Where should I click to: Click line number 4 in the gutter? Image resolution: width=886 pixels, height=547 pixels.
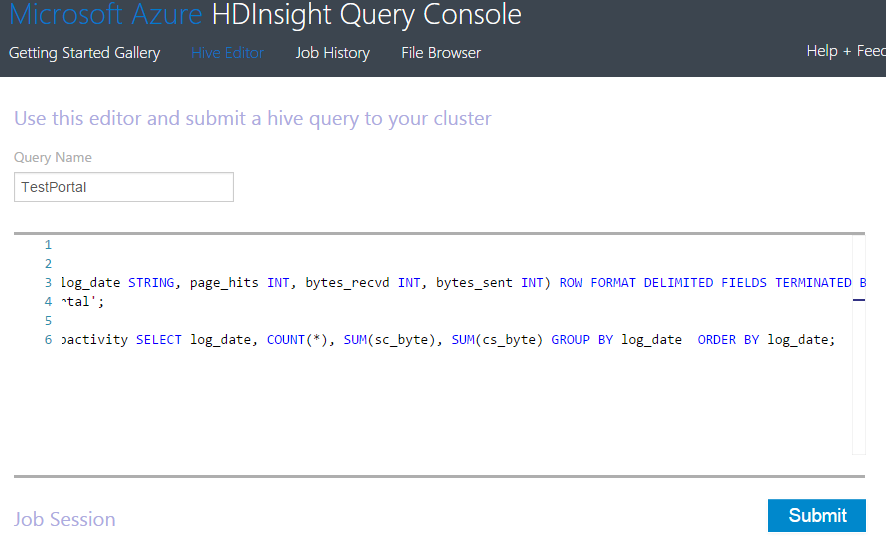click(x=47, y=302)
